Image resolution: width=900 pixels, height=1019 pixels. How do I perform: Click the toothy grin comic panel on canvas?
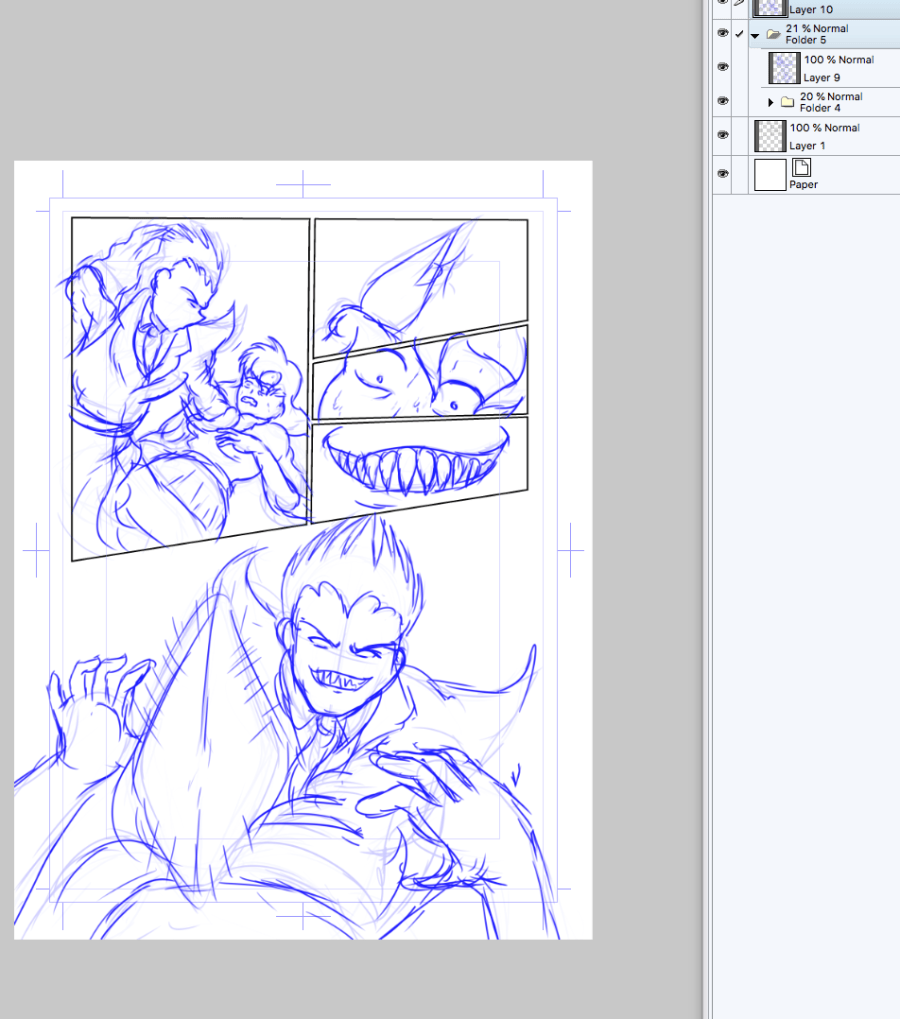coord(420,465)
